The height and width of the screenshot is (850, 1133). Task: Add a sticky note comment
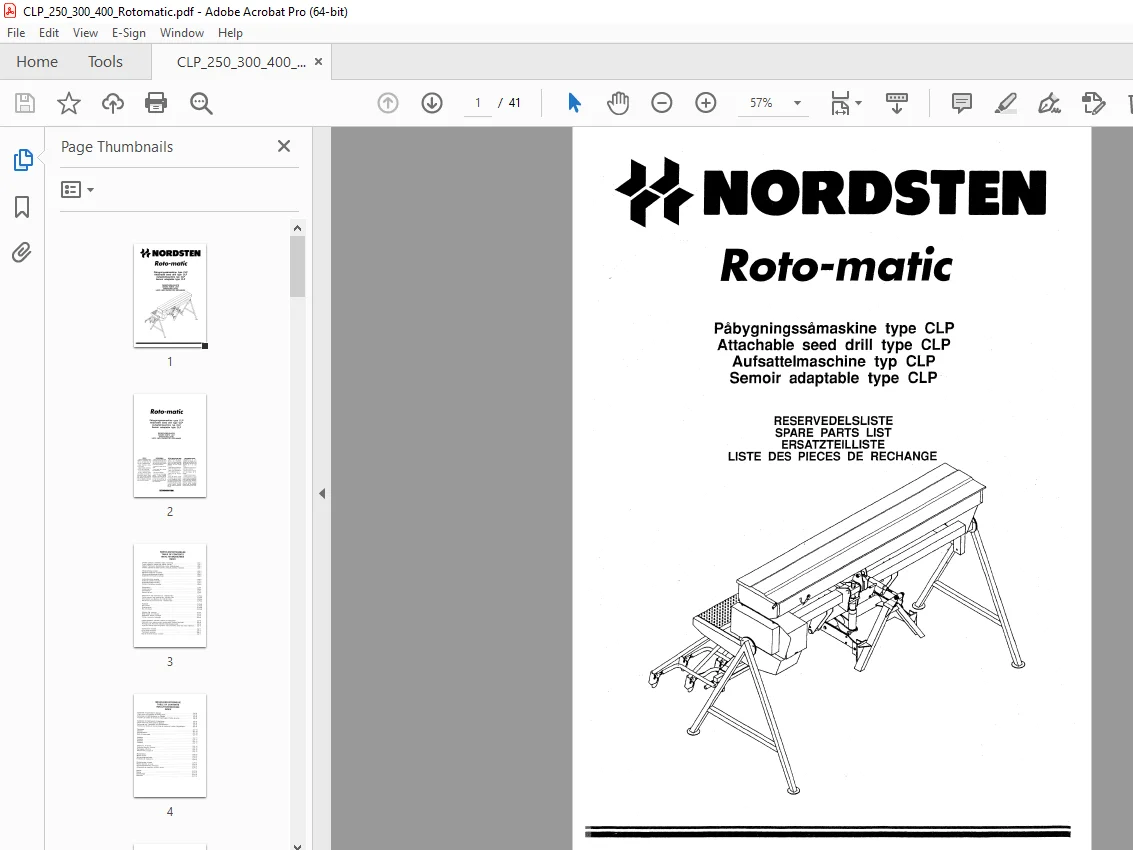click(x=962, y=103)
